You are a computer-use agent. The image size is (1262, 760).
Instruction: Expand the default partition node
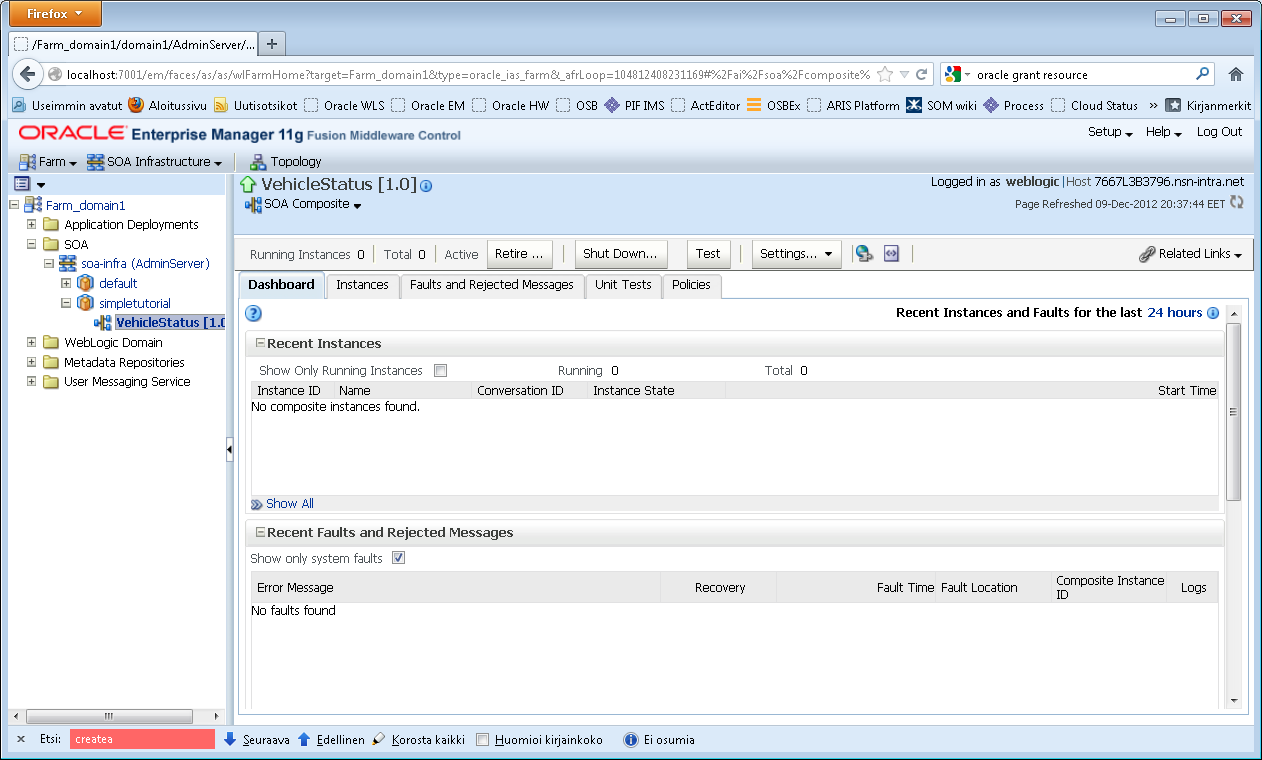pyautogui.click(x=67, y=283)
